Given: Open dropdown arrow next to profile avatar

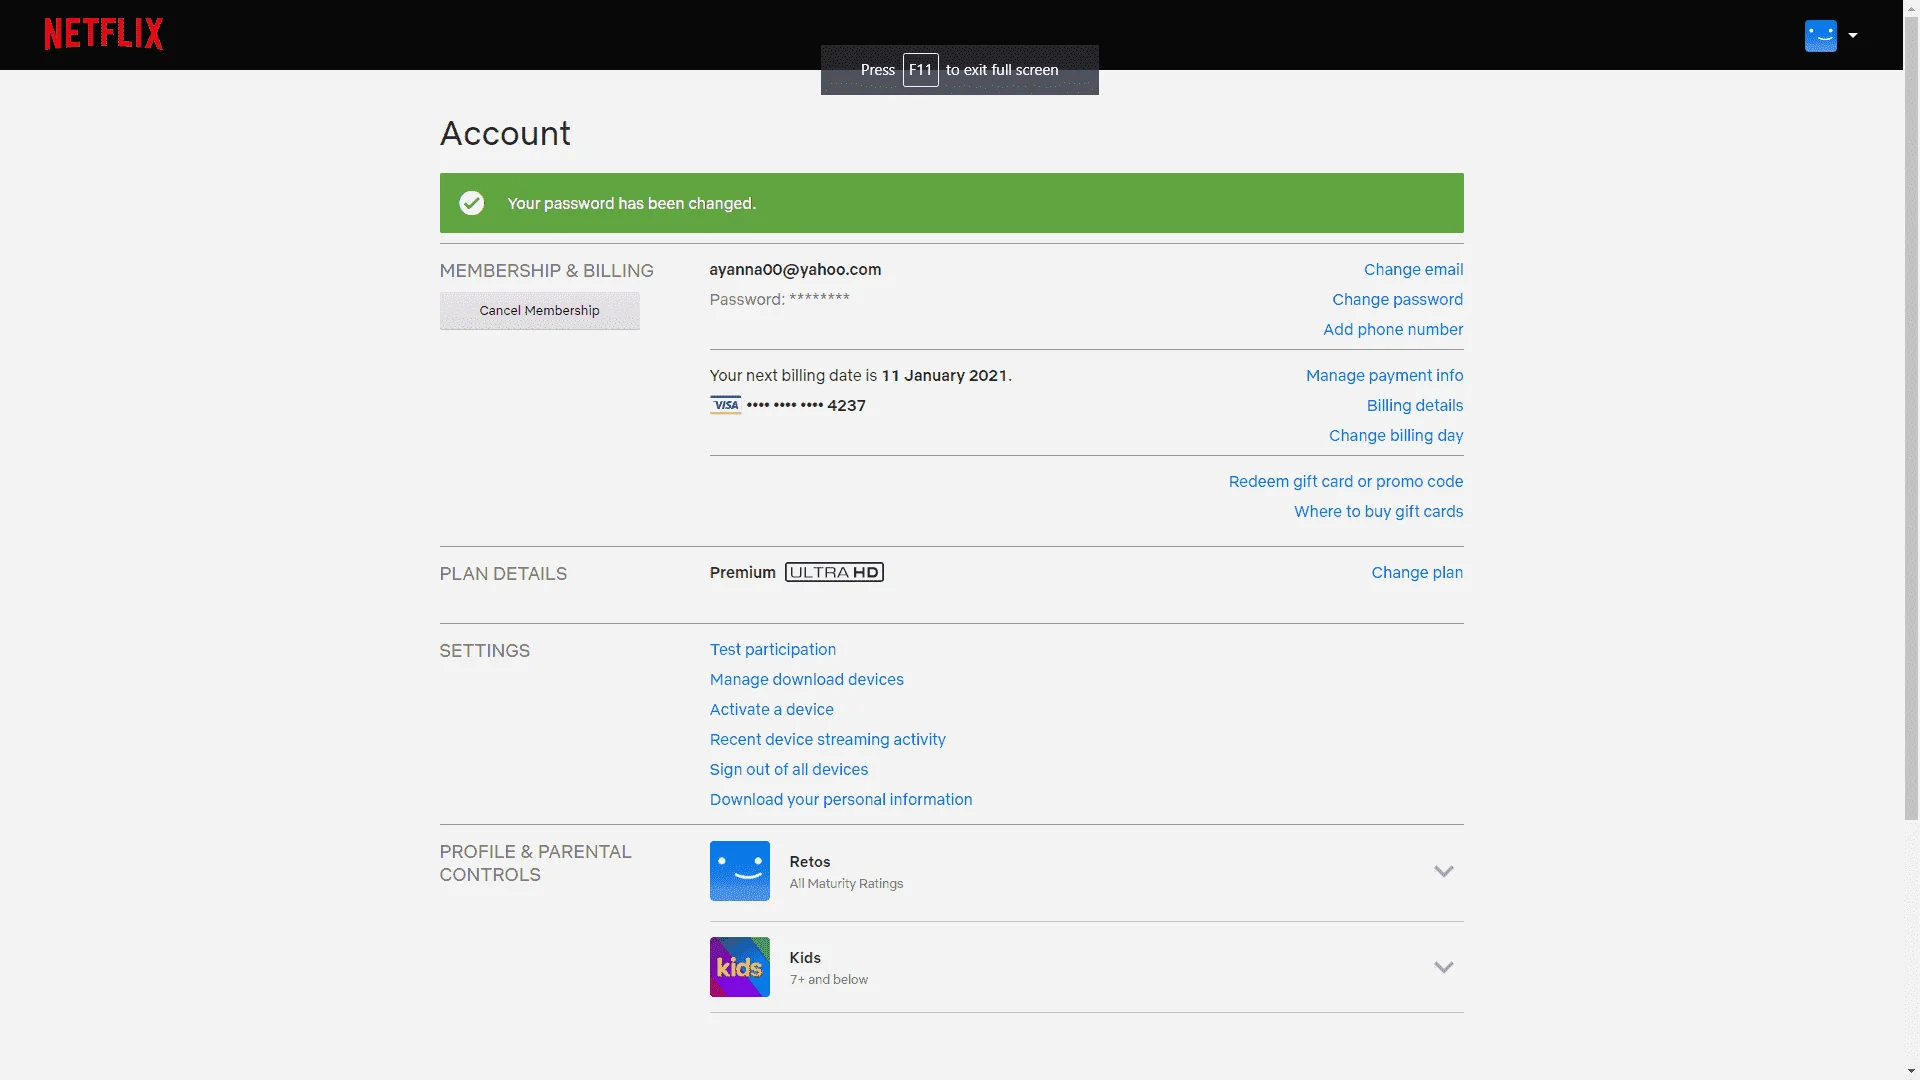Looking at the screenshot, I should click(1852, 35).
